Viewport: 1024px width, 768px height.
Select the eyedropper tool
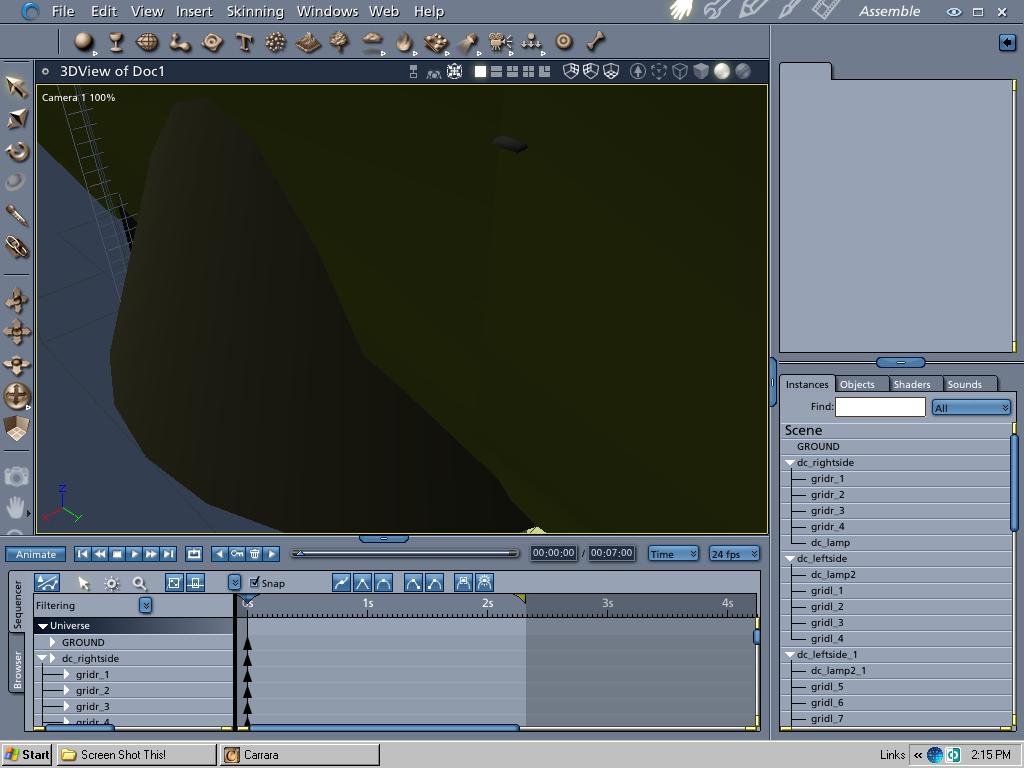pyautogui.click(x=16, y=215)
